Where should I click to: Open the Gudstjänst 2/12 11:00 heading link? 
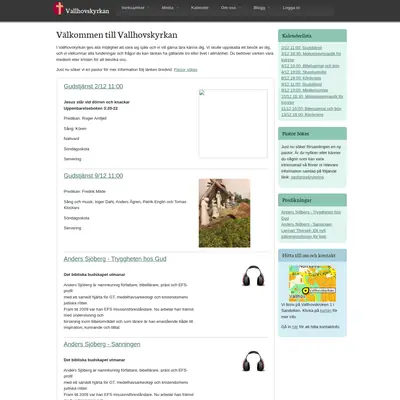click(93, 86)
